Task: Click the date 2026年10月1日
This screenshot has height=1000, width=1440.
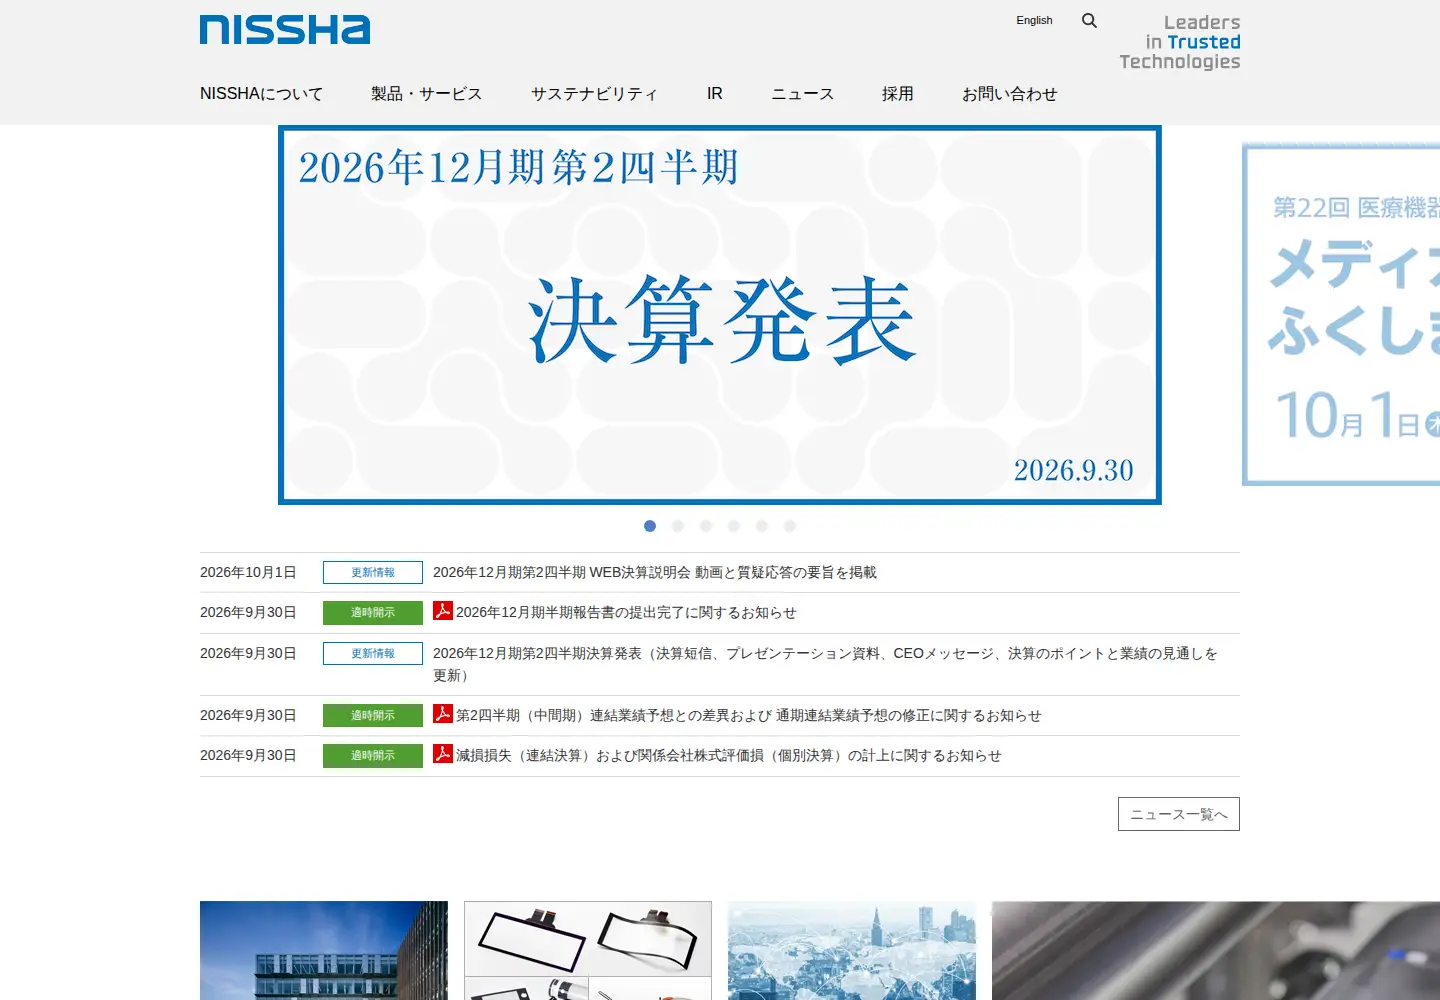Action: 248,572
